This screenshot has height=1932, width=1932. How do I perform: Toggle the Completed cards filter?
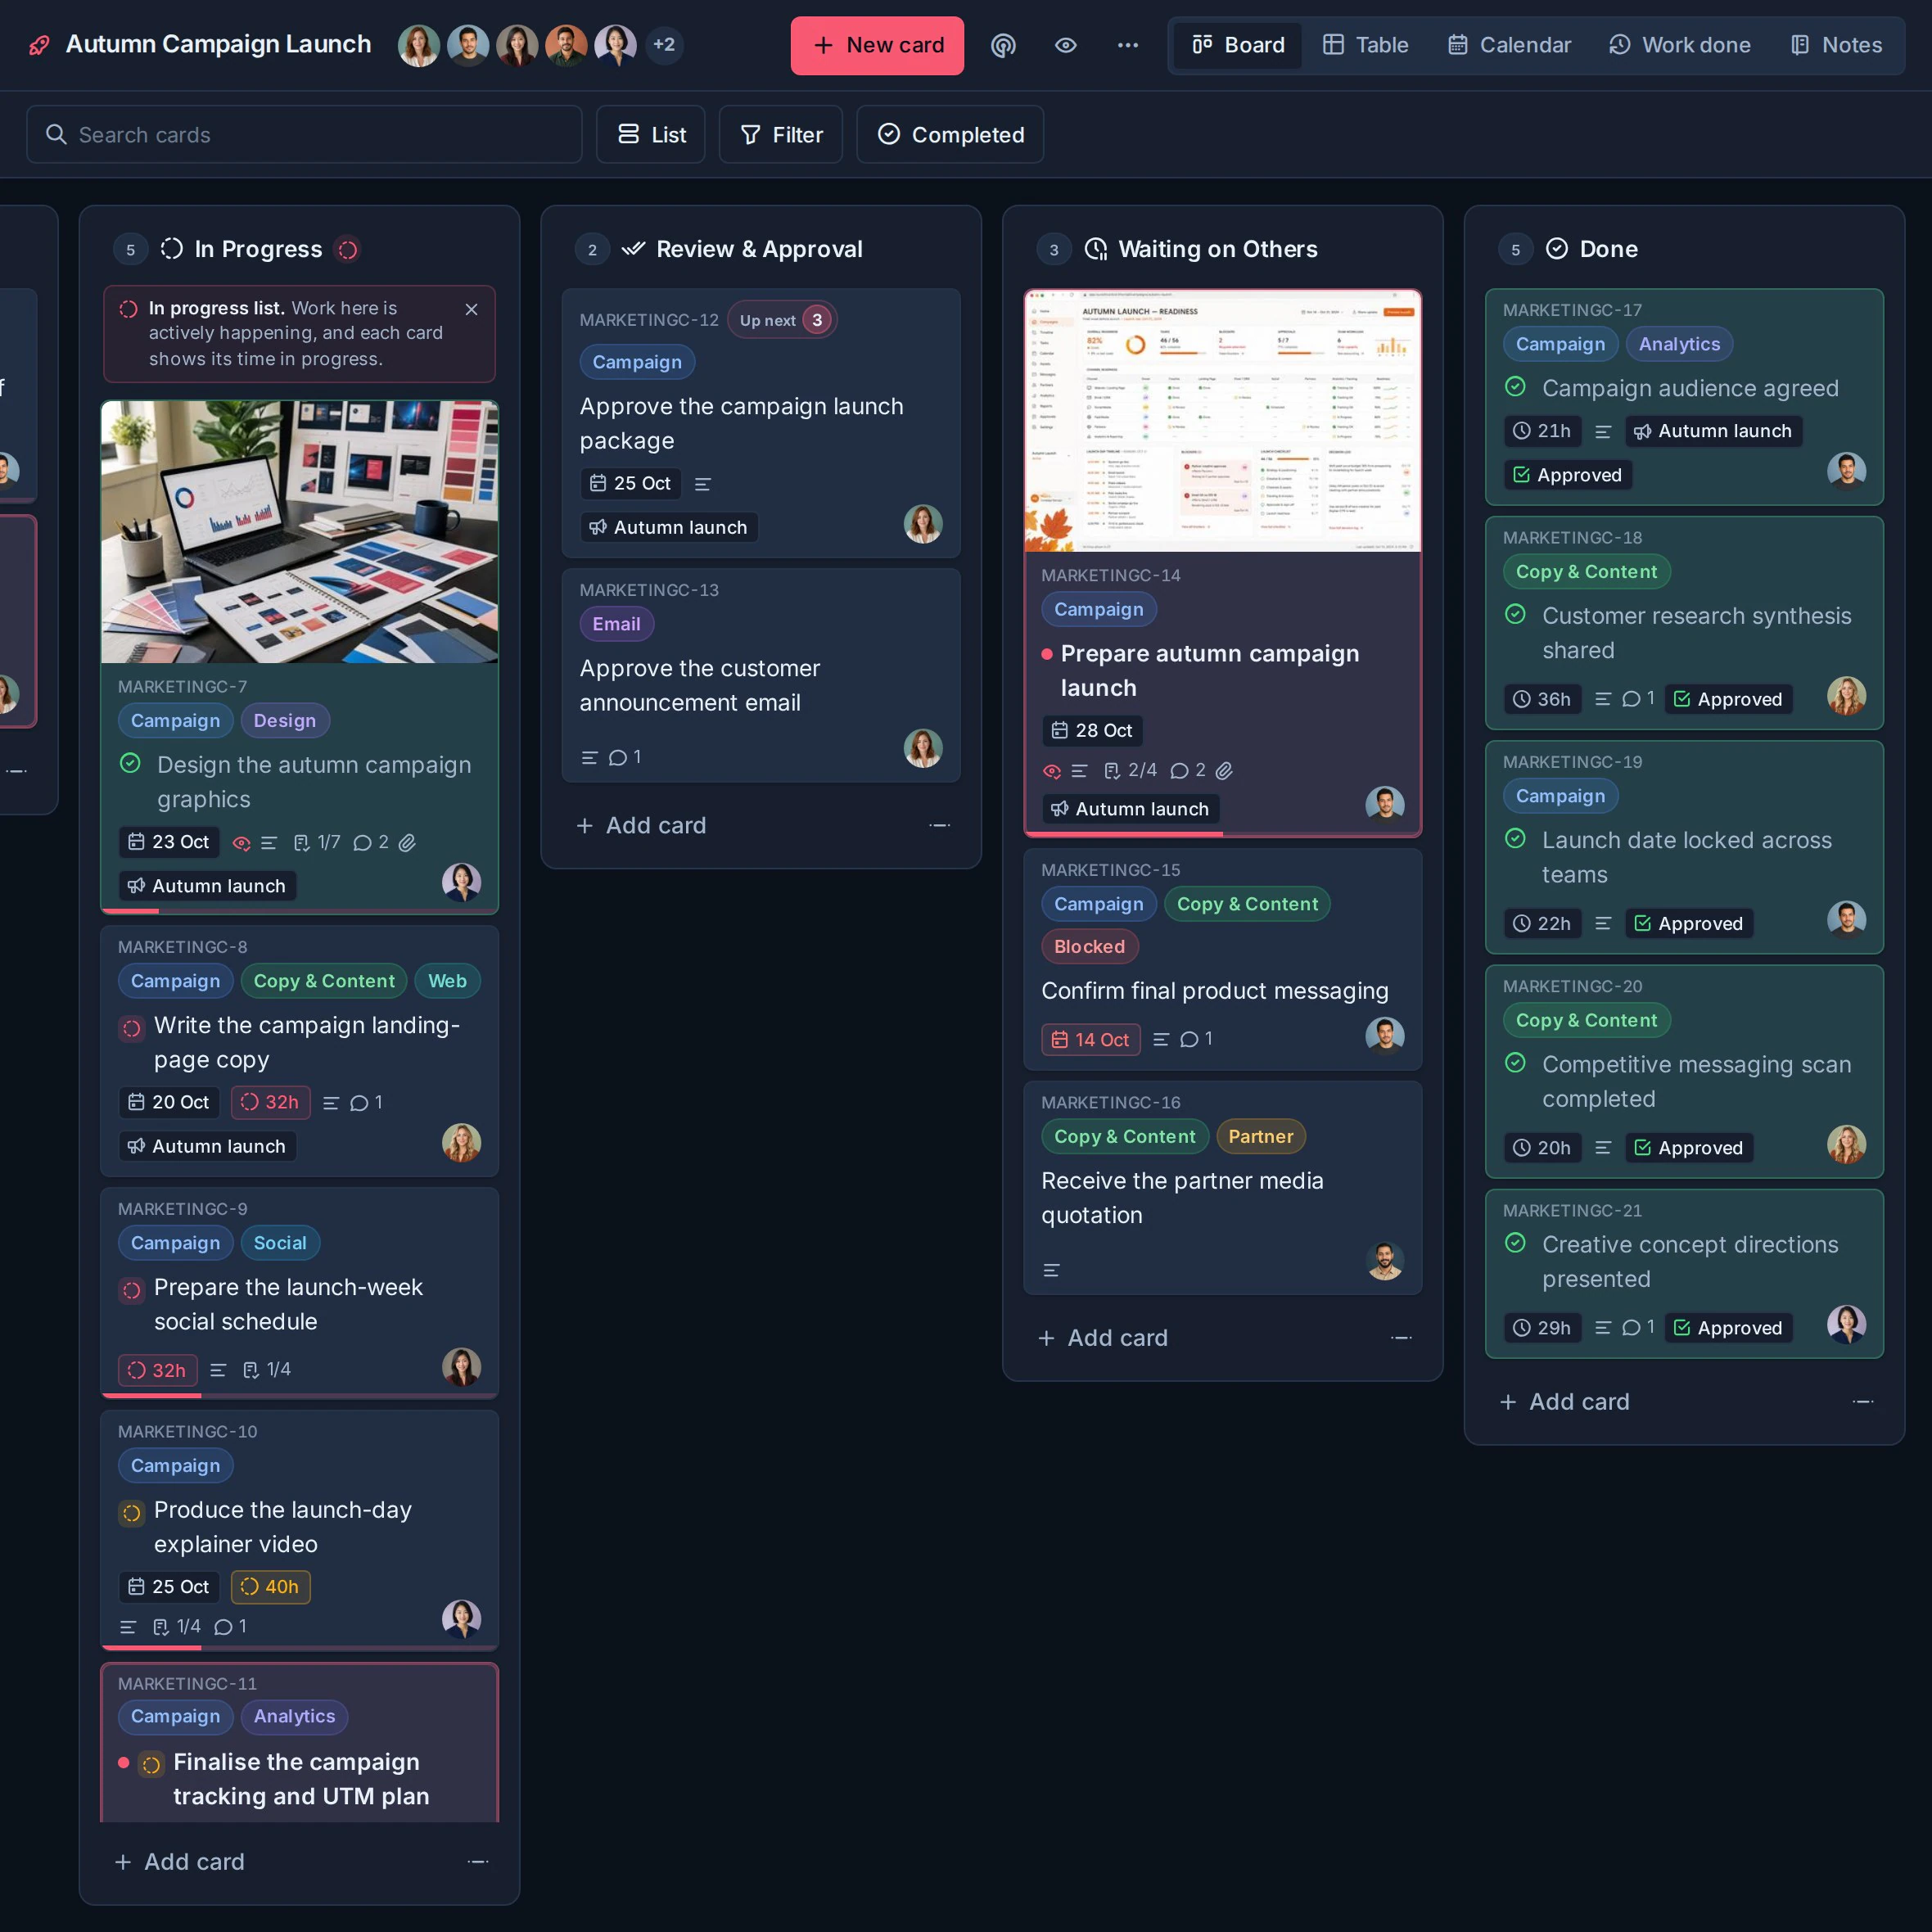click(x=950, y=134)
